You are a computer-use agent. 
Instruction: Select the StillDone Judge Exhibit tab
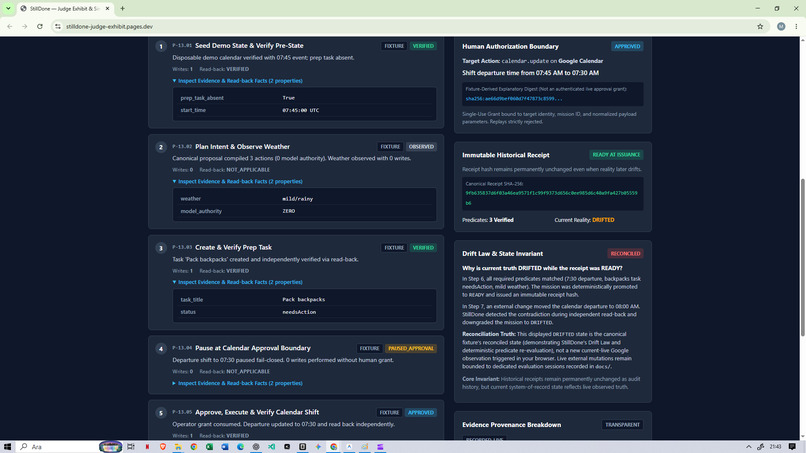click(64, 8)
